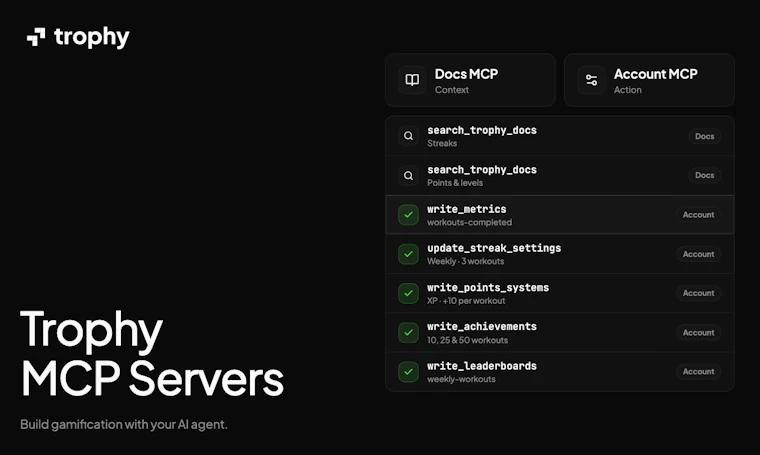Click the workouts-completed subtitle
The image size is (760, 455).
point(469,222)
